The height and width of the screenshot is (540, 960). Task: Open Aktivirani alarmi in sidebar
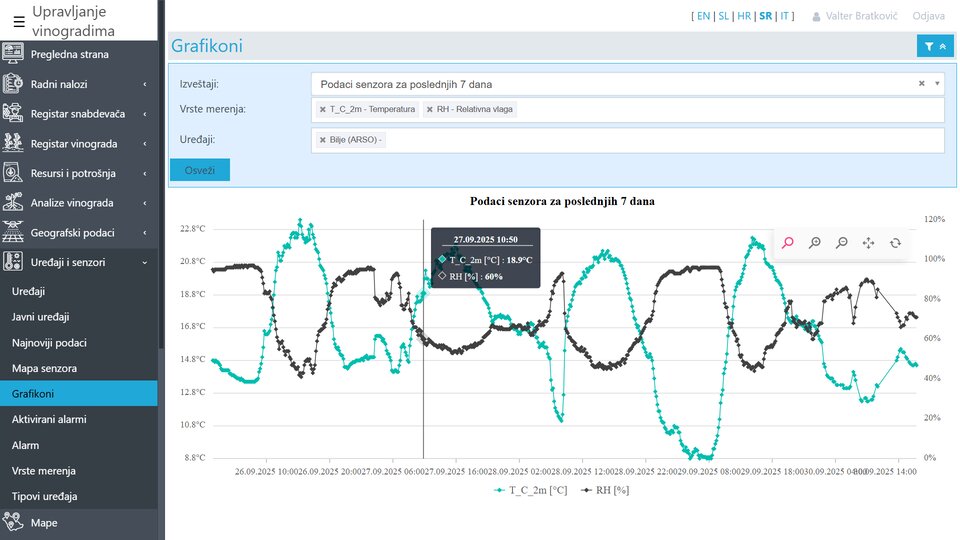click(x=49, y=419)
